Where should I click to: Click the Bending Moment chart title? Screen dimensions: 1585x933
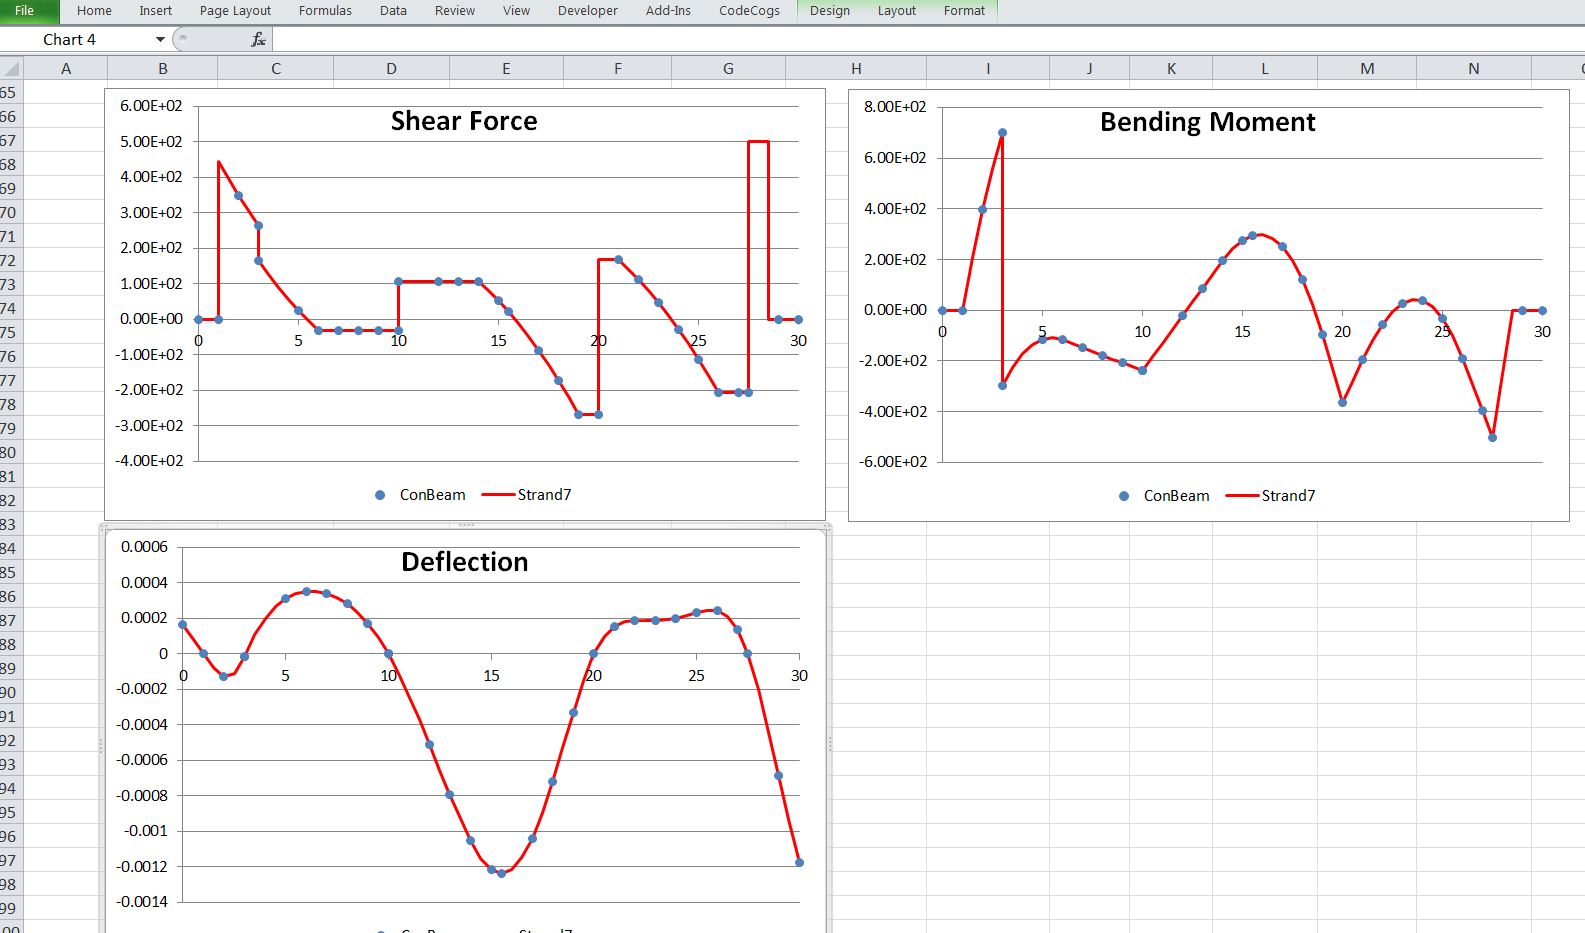pos(1207,122)
